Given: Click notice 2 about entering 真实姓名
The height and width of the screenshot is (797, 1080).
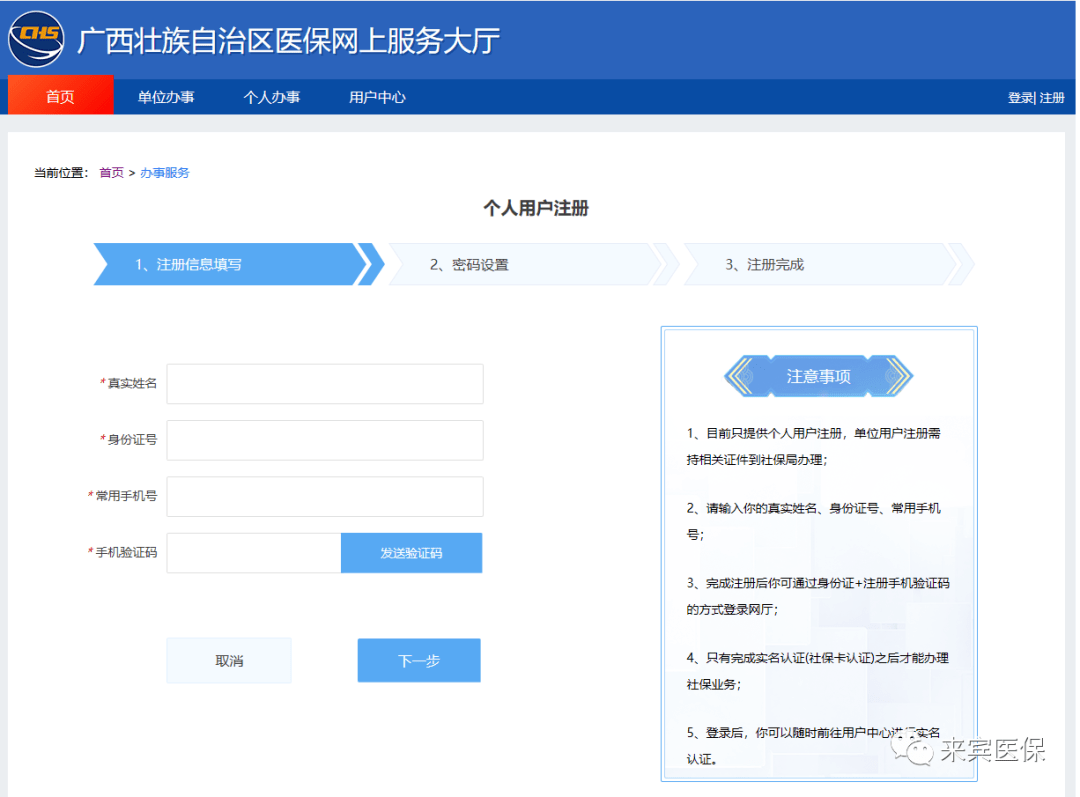Looking at the screenshot, I should click(x=813, y=521).
